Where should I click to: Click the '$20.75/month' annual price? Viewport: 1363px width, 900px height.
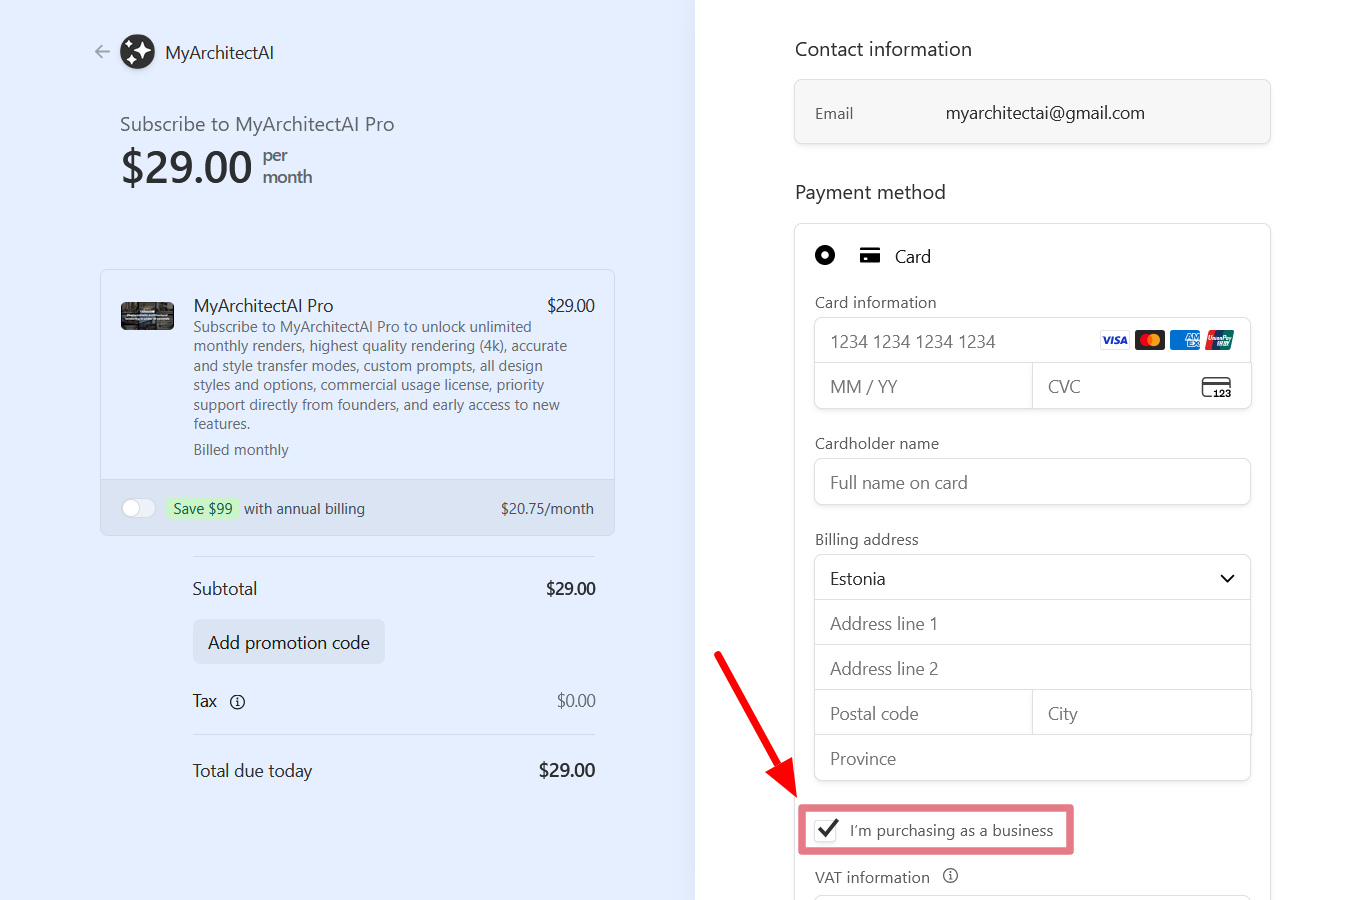point(547,509)
